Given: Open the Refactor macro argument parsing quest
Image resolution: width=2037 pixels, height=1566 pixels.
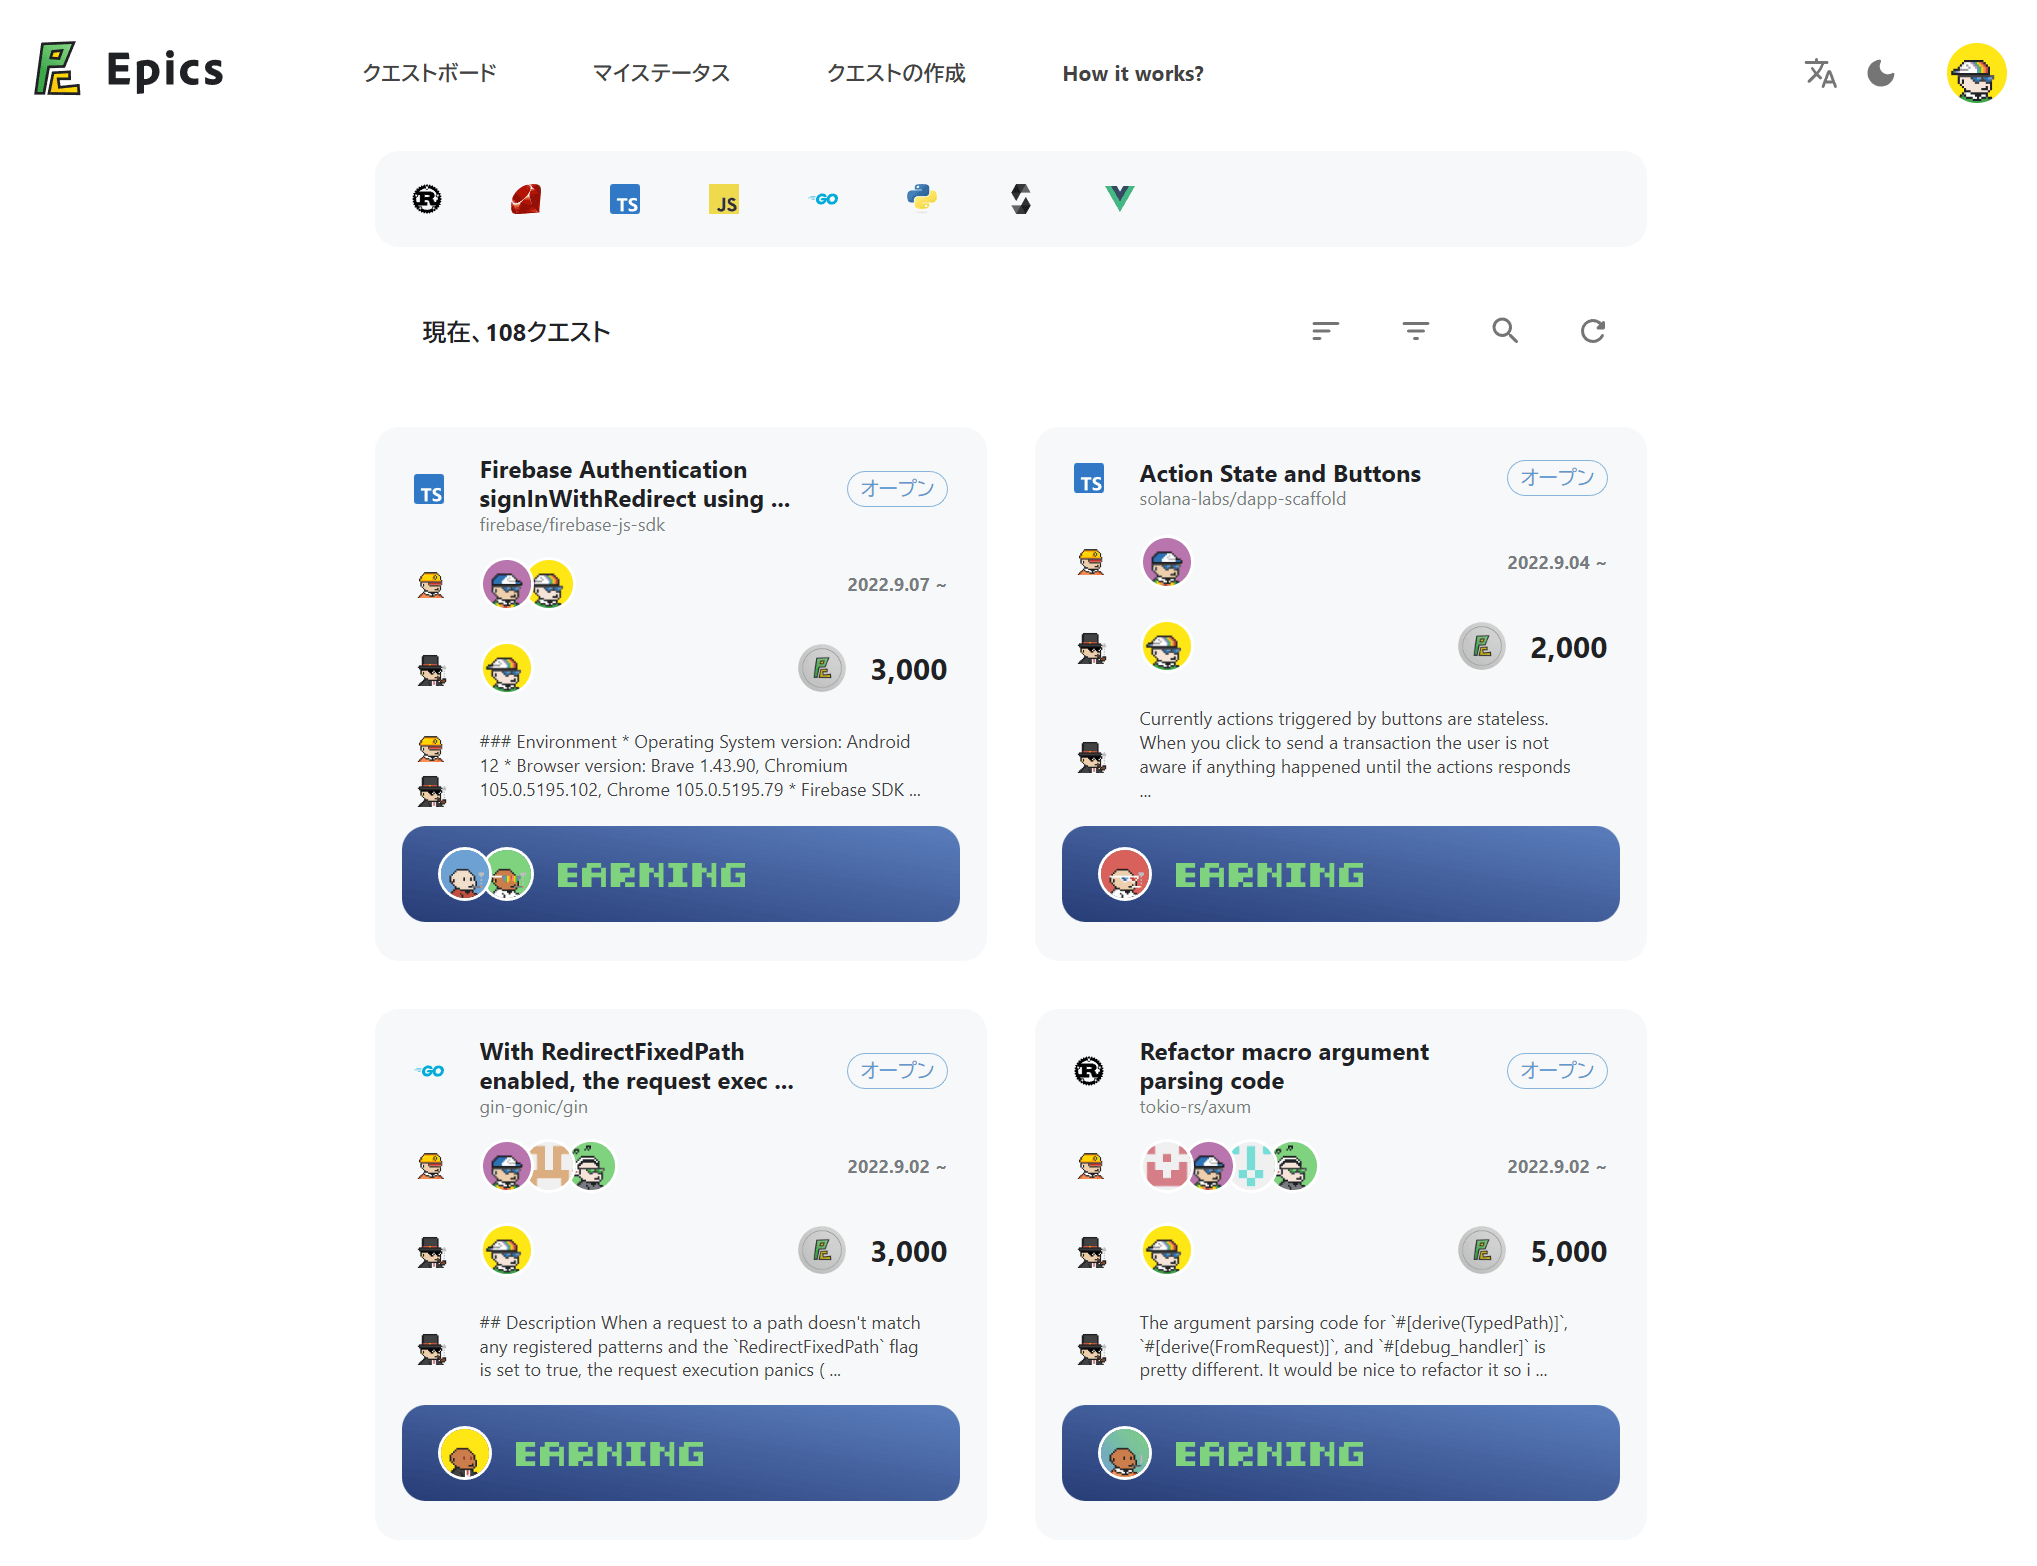Looking at the screenshot, I should [x=1284, y=1066].
